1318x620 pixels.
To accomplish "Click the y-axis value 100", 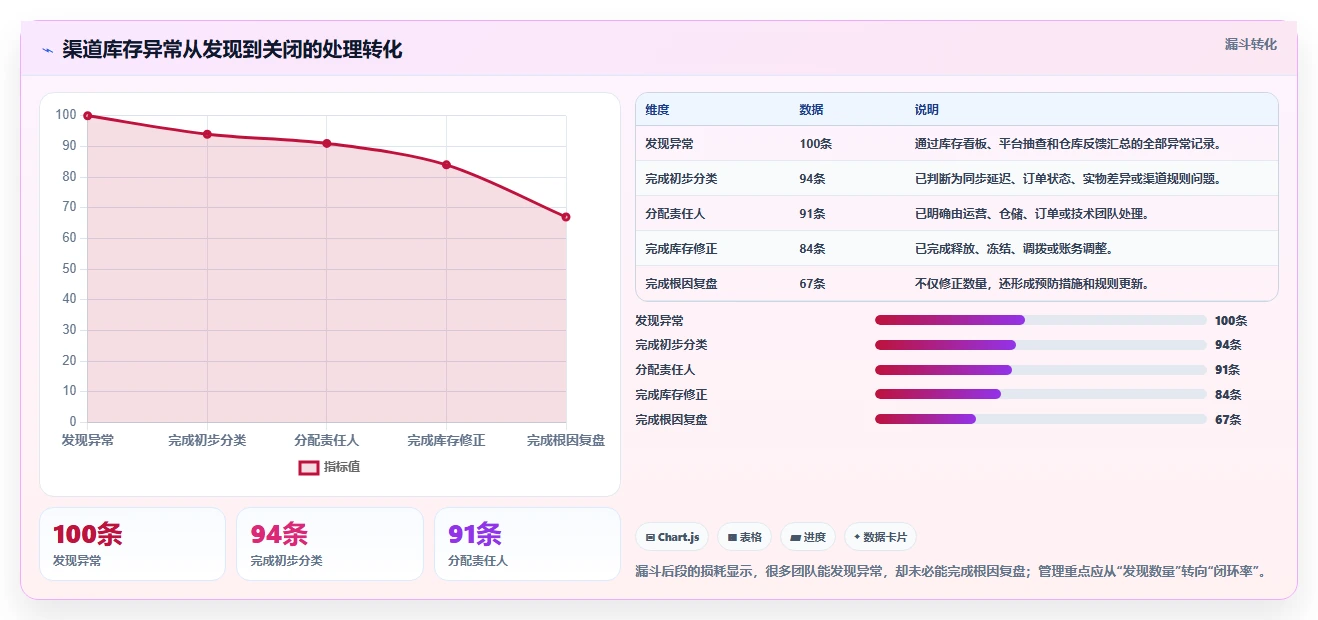I will (x=66, y=115).
